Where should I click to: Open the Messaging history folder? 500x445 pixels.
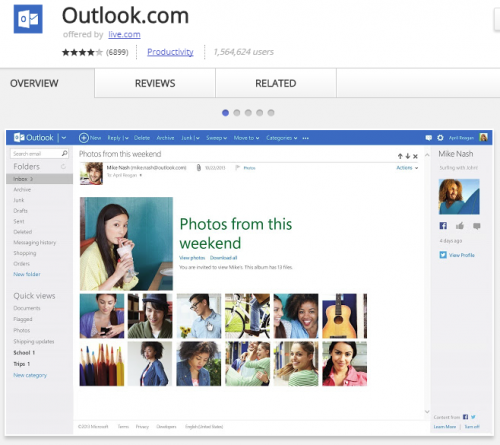35,243
